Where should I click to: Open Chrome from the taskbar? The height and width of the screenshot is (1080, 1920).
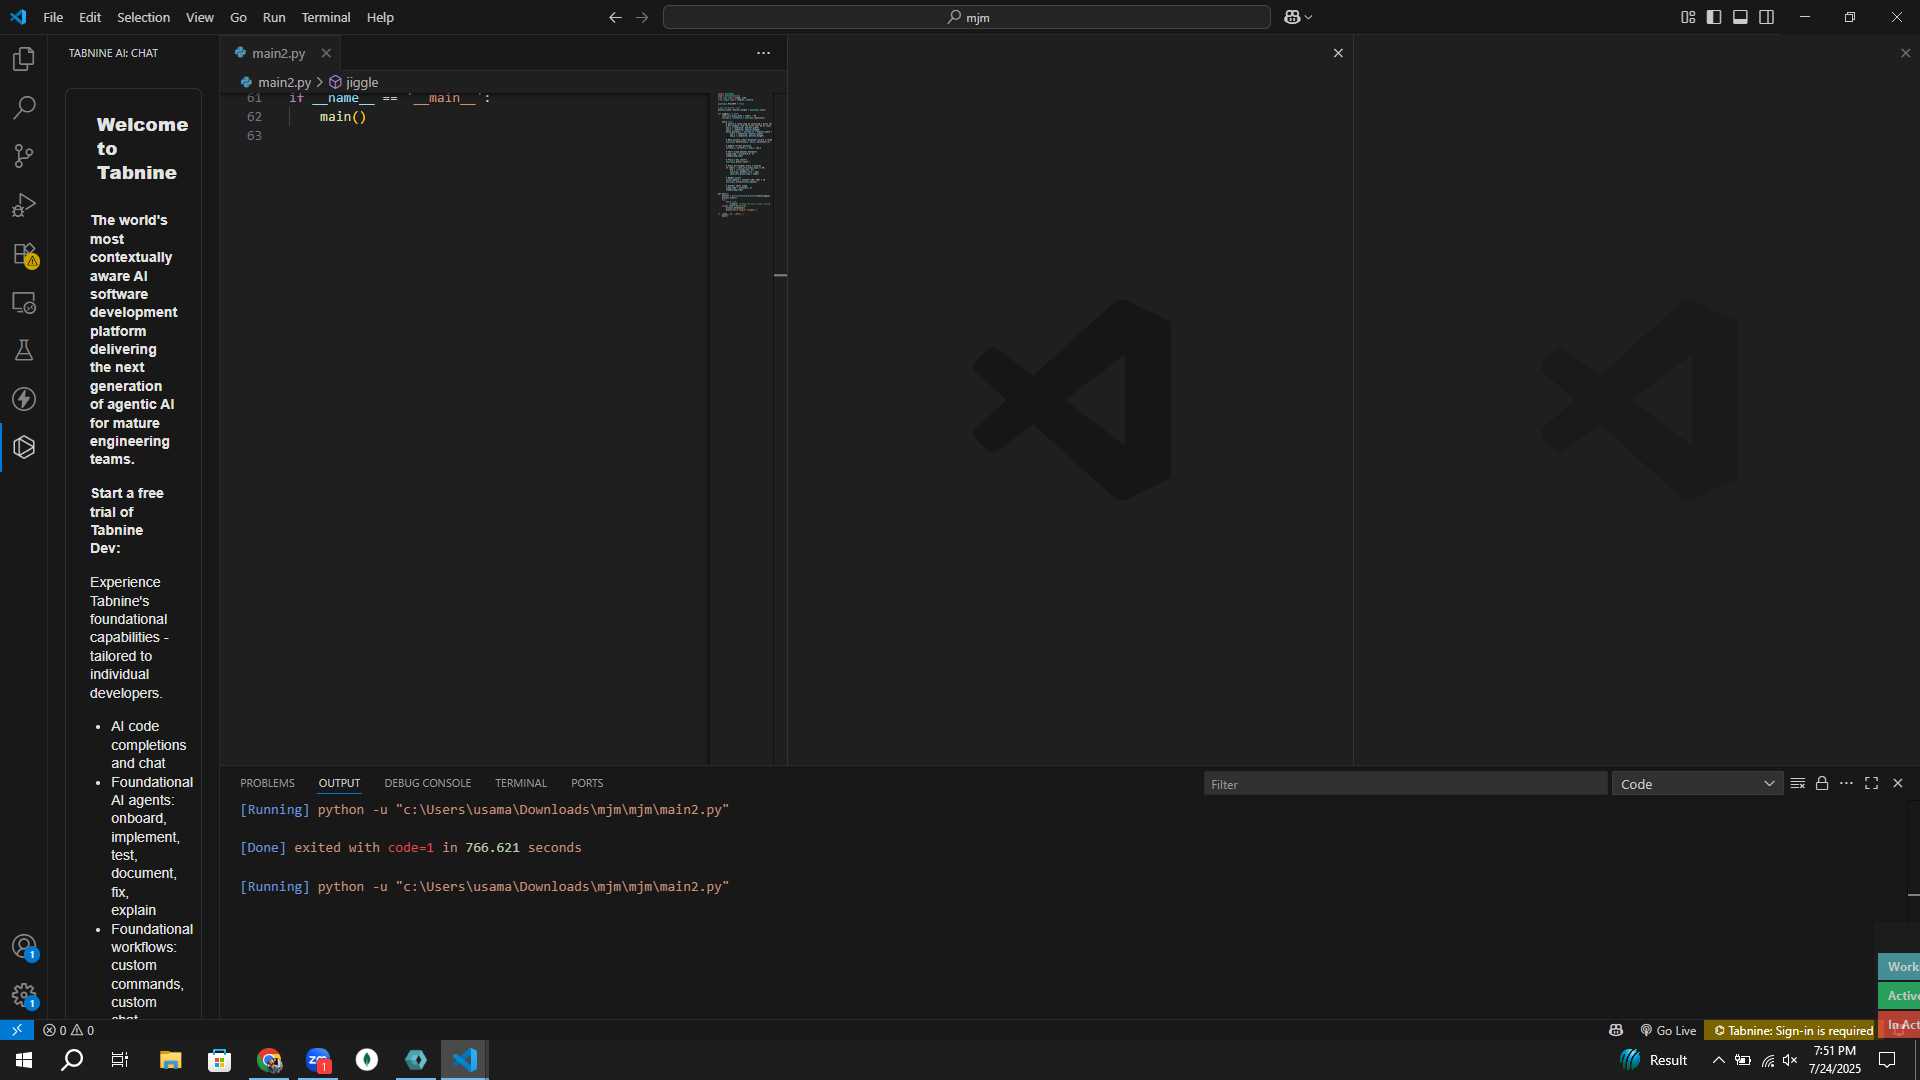tap(269, 1060)
